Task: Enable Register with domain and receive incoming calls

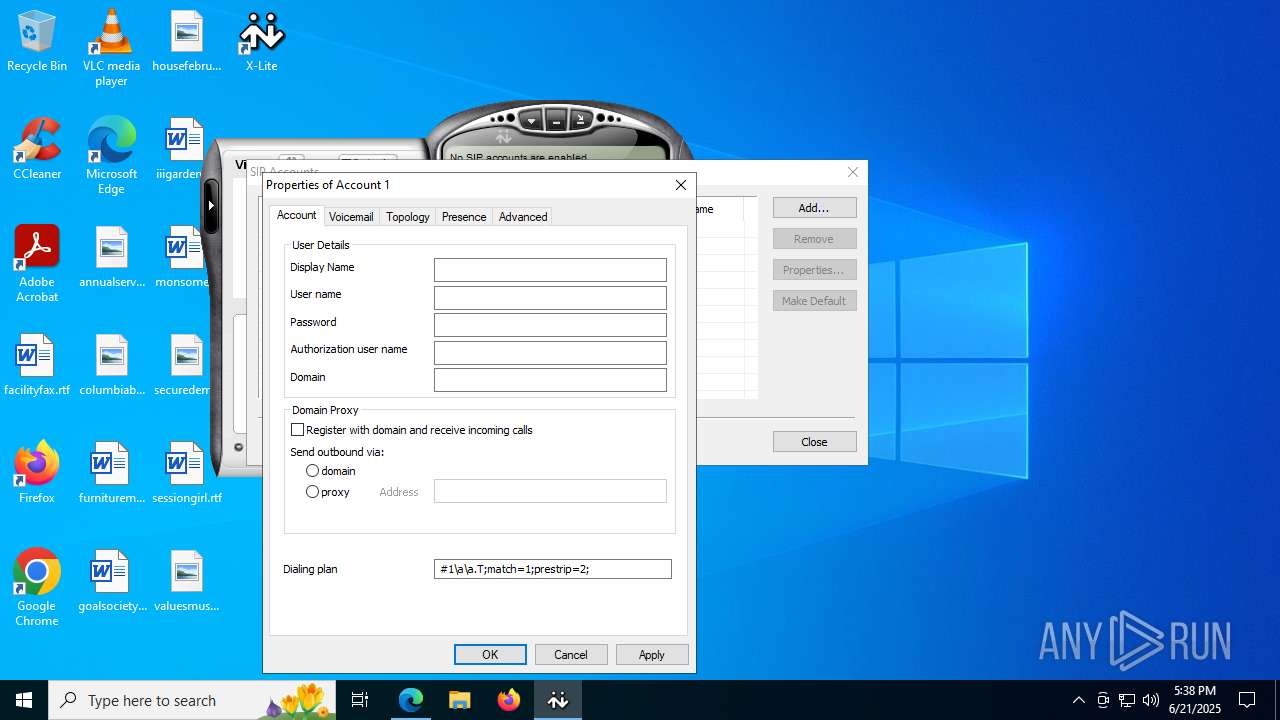Action: click(x=297, y=430)
